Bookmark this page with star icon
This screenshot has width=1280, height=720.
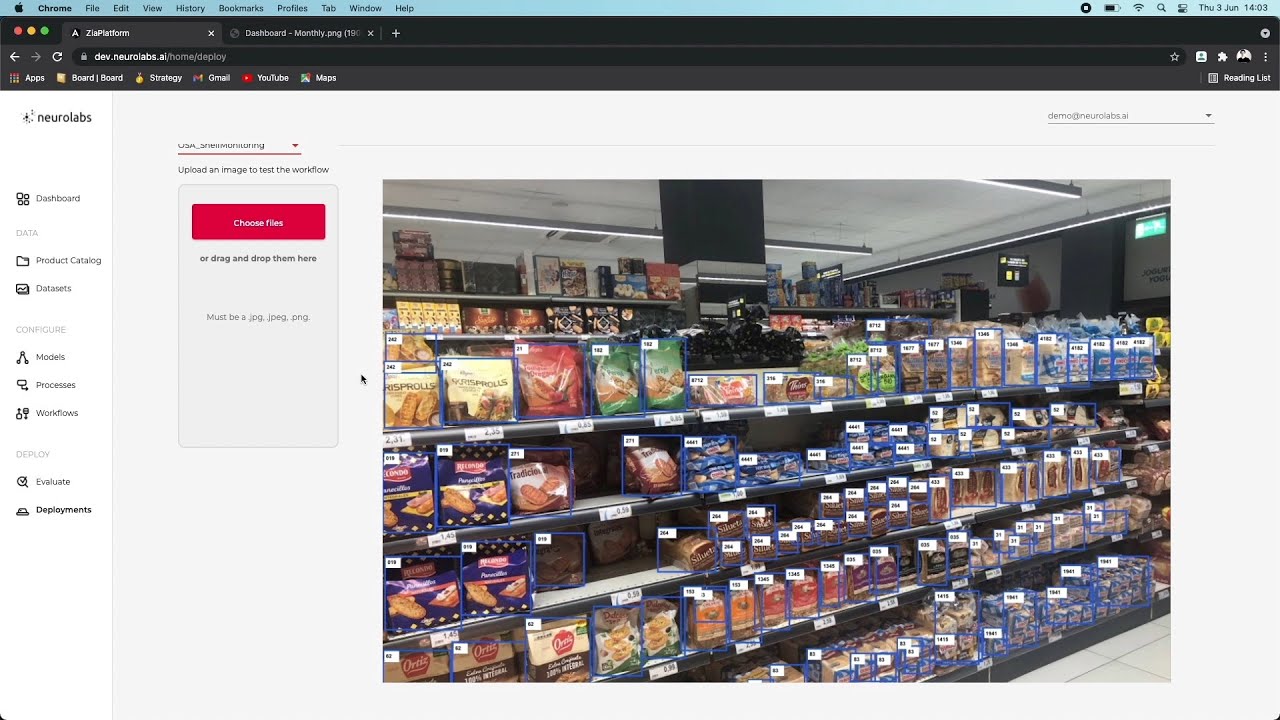pyautogui.click(x=1174, y=57)
